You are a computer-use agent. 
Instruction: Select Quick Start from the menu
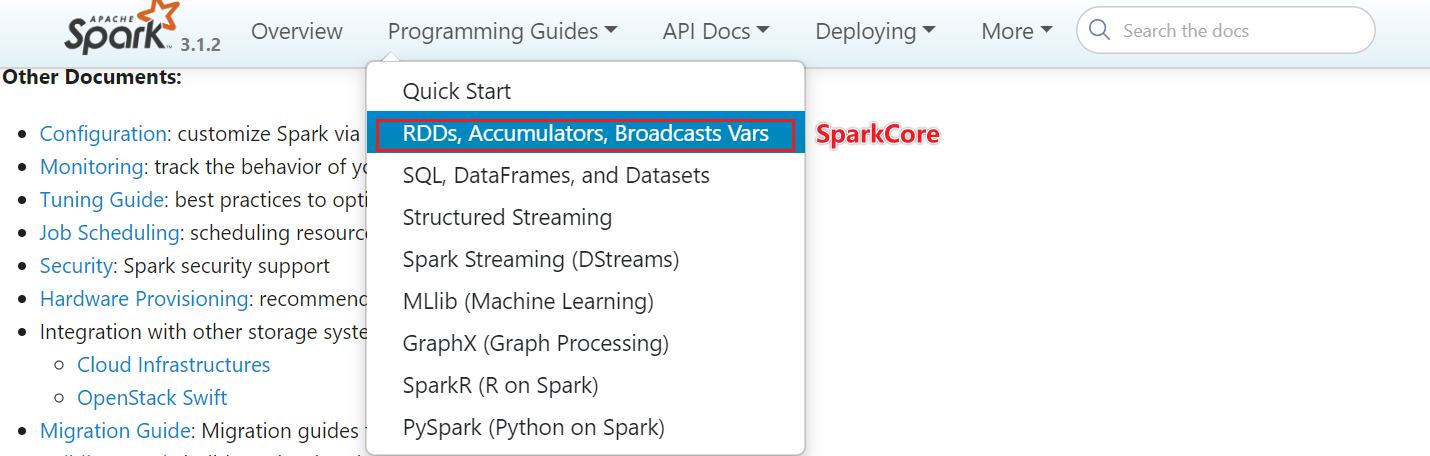pos(586,91)
